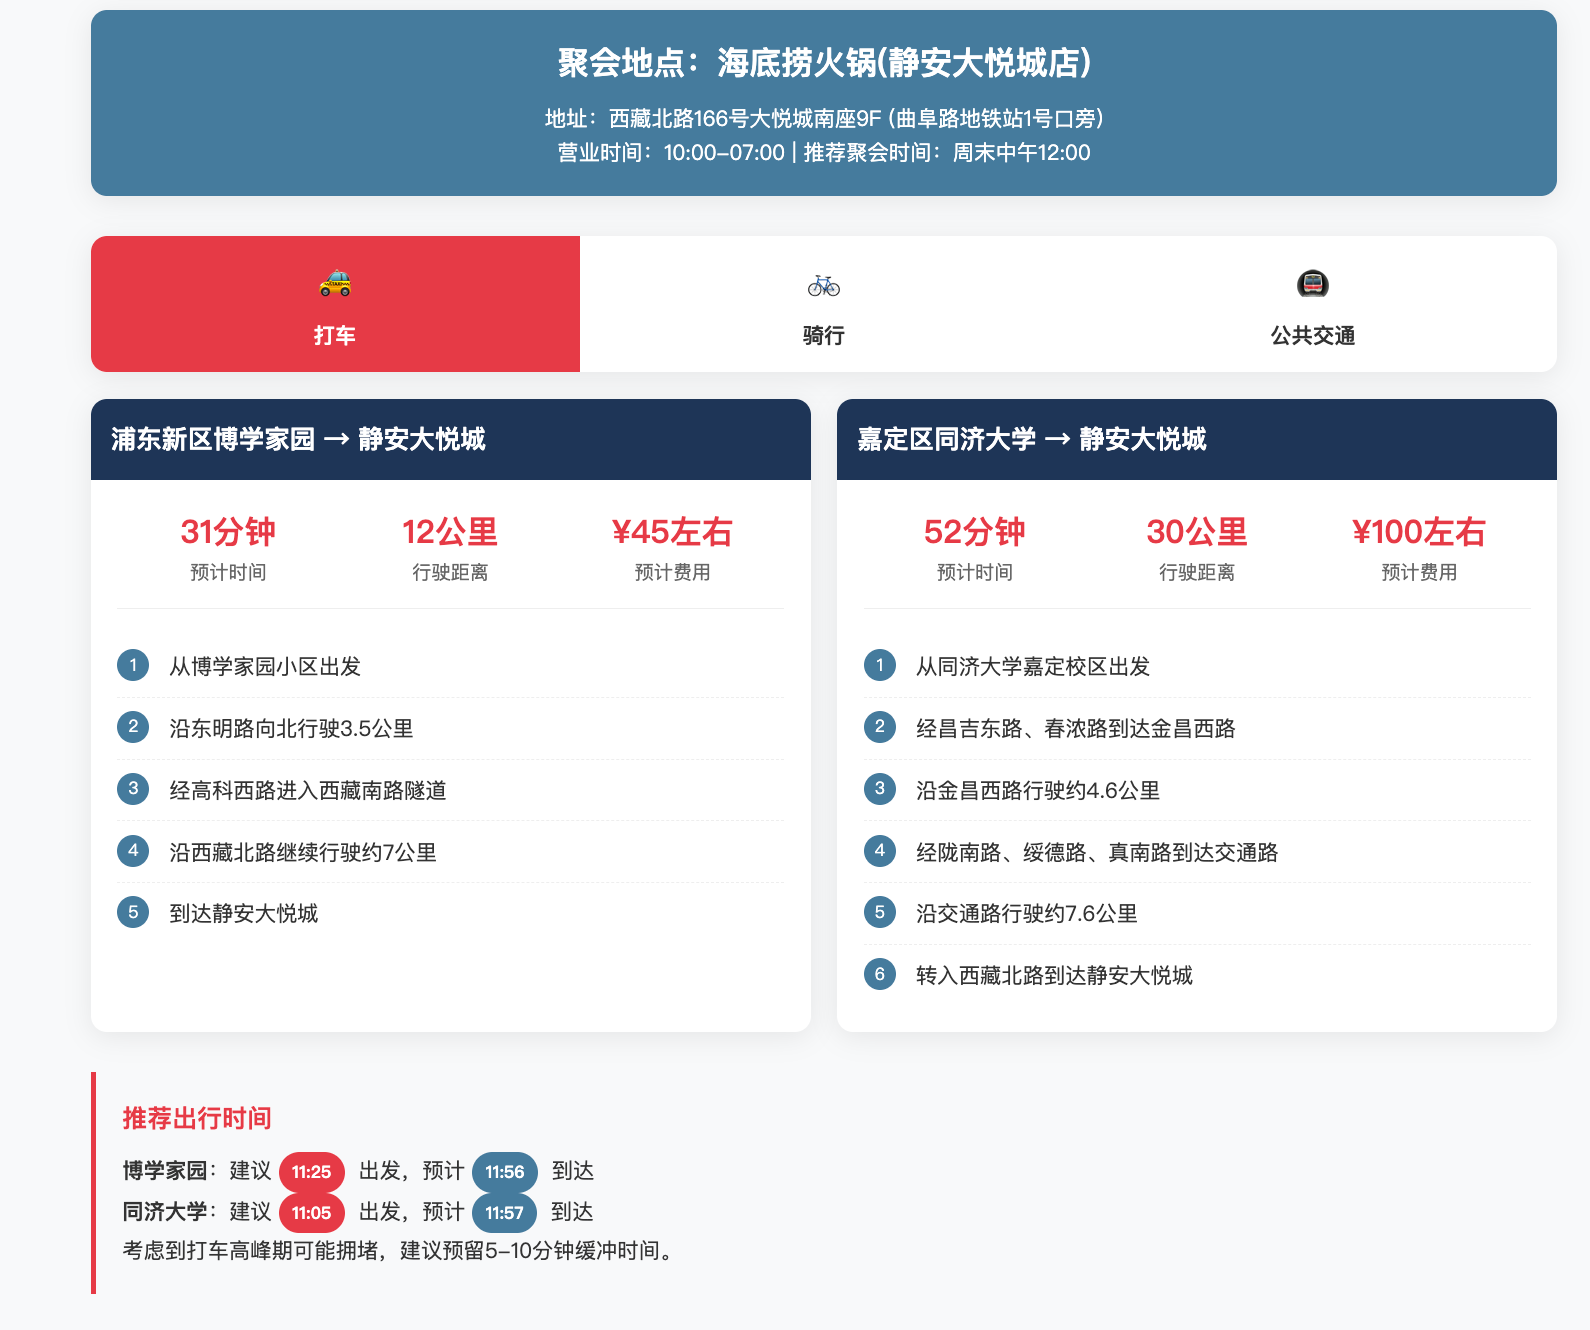Viewport: 1590px width, 1330px height.
Task: Click step 沿东明路向北行驶3.5公里
Action: click(x=450, y=728)
